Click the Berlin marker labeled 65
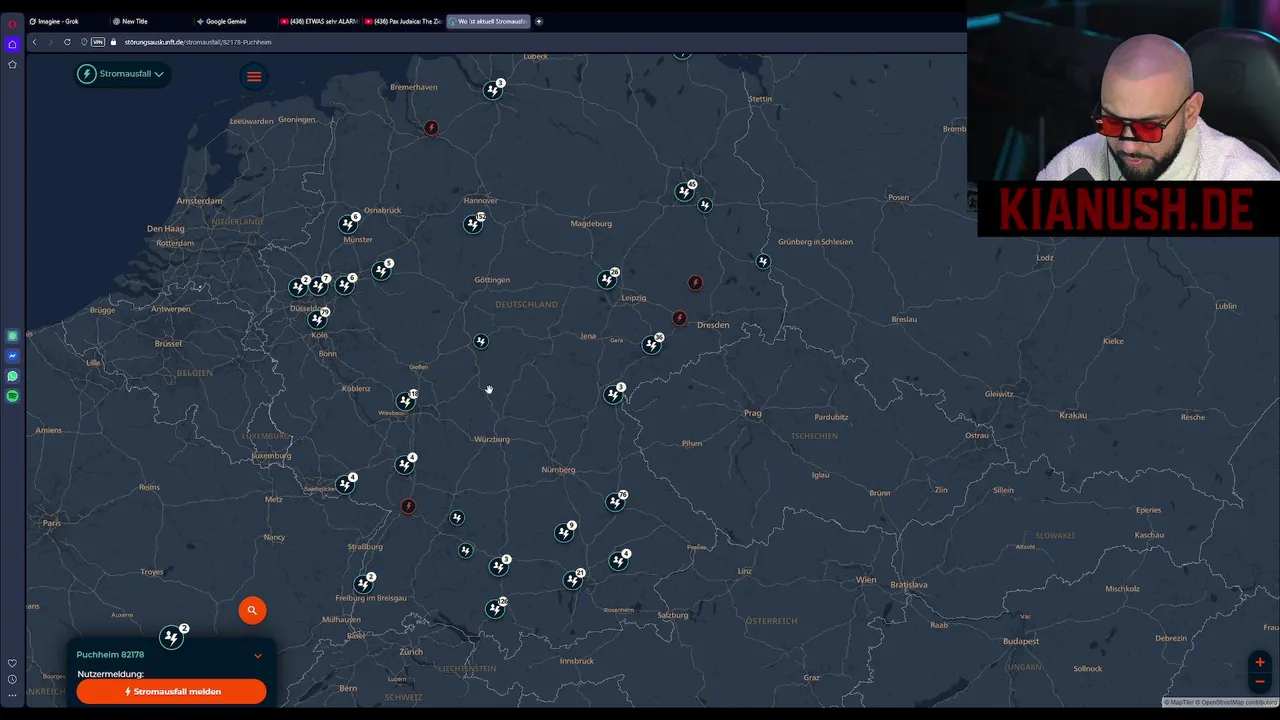 pos(685,190)
